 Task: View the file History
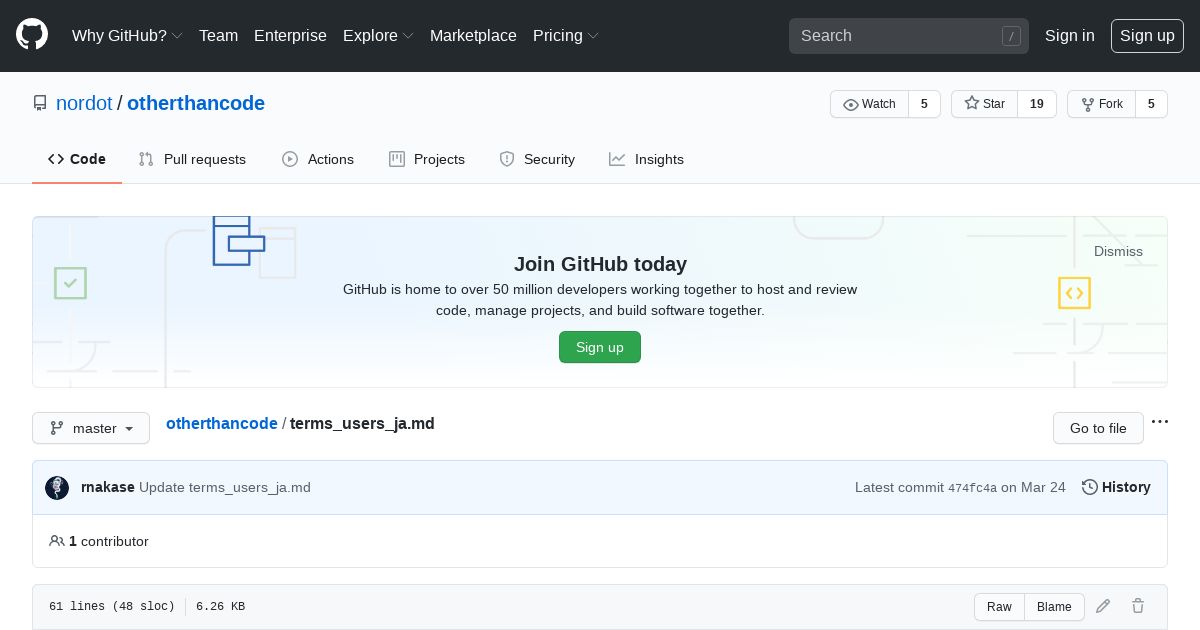tap(1116, 487)
